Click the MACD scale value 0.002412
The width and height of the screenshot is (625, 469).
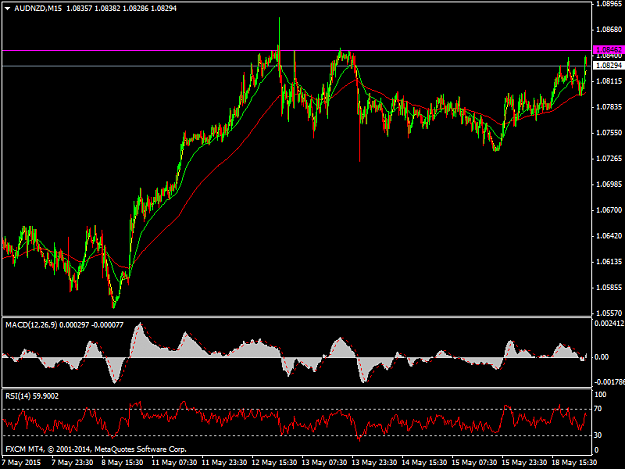[609, 324]
